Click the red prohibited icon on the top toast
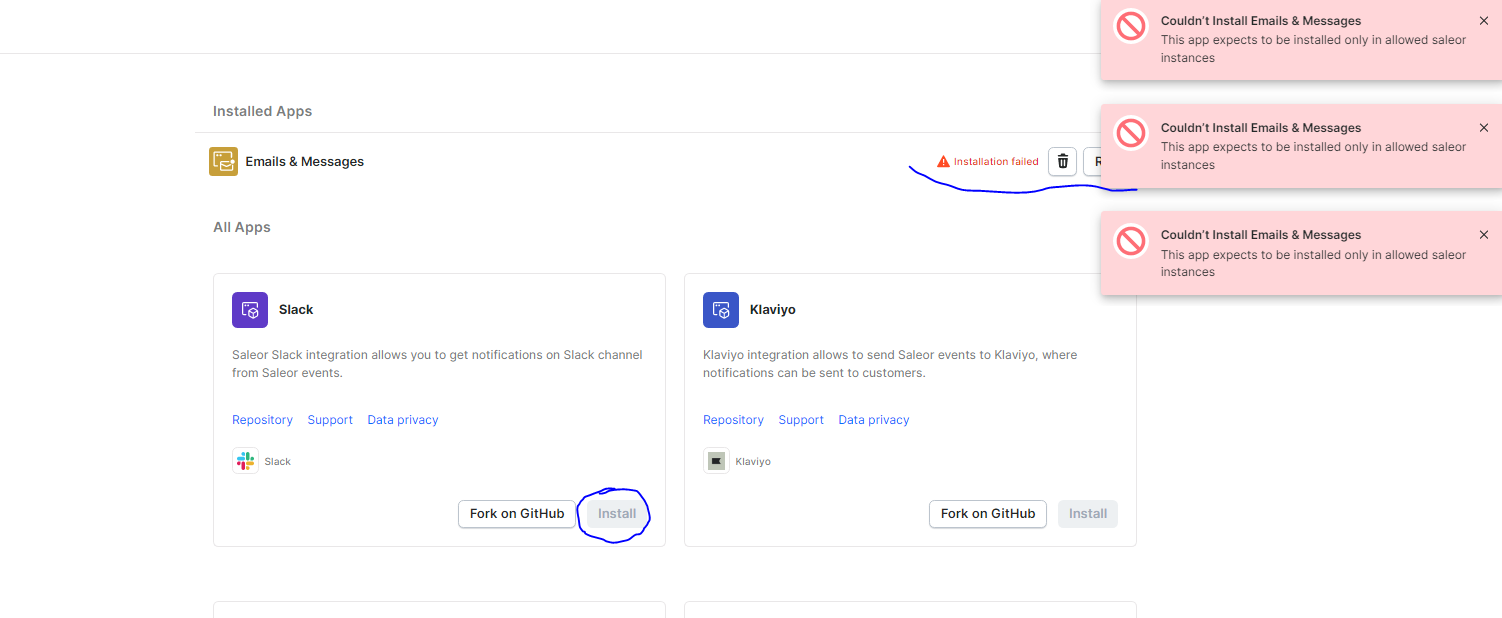This screenshot has width=1502, height=618. click(1130, 27)
